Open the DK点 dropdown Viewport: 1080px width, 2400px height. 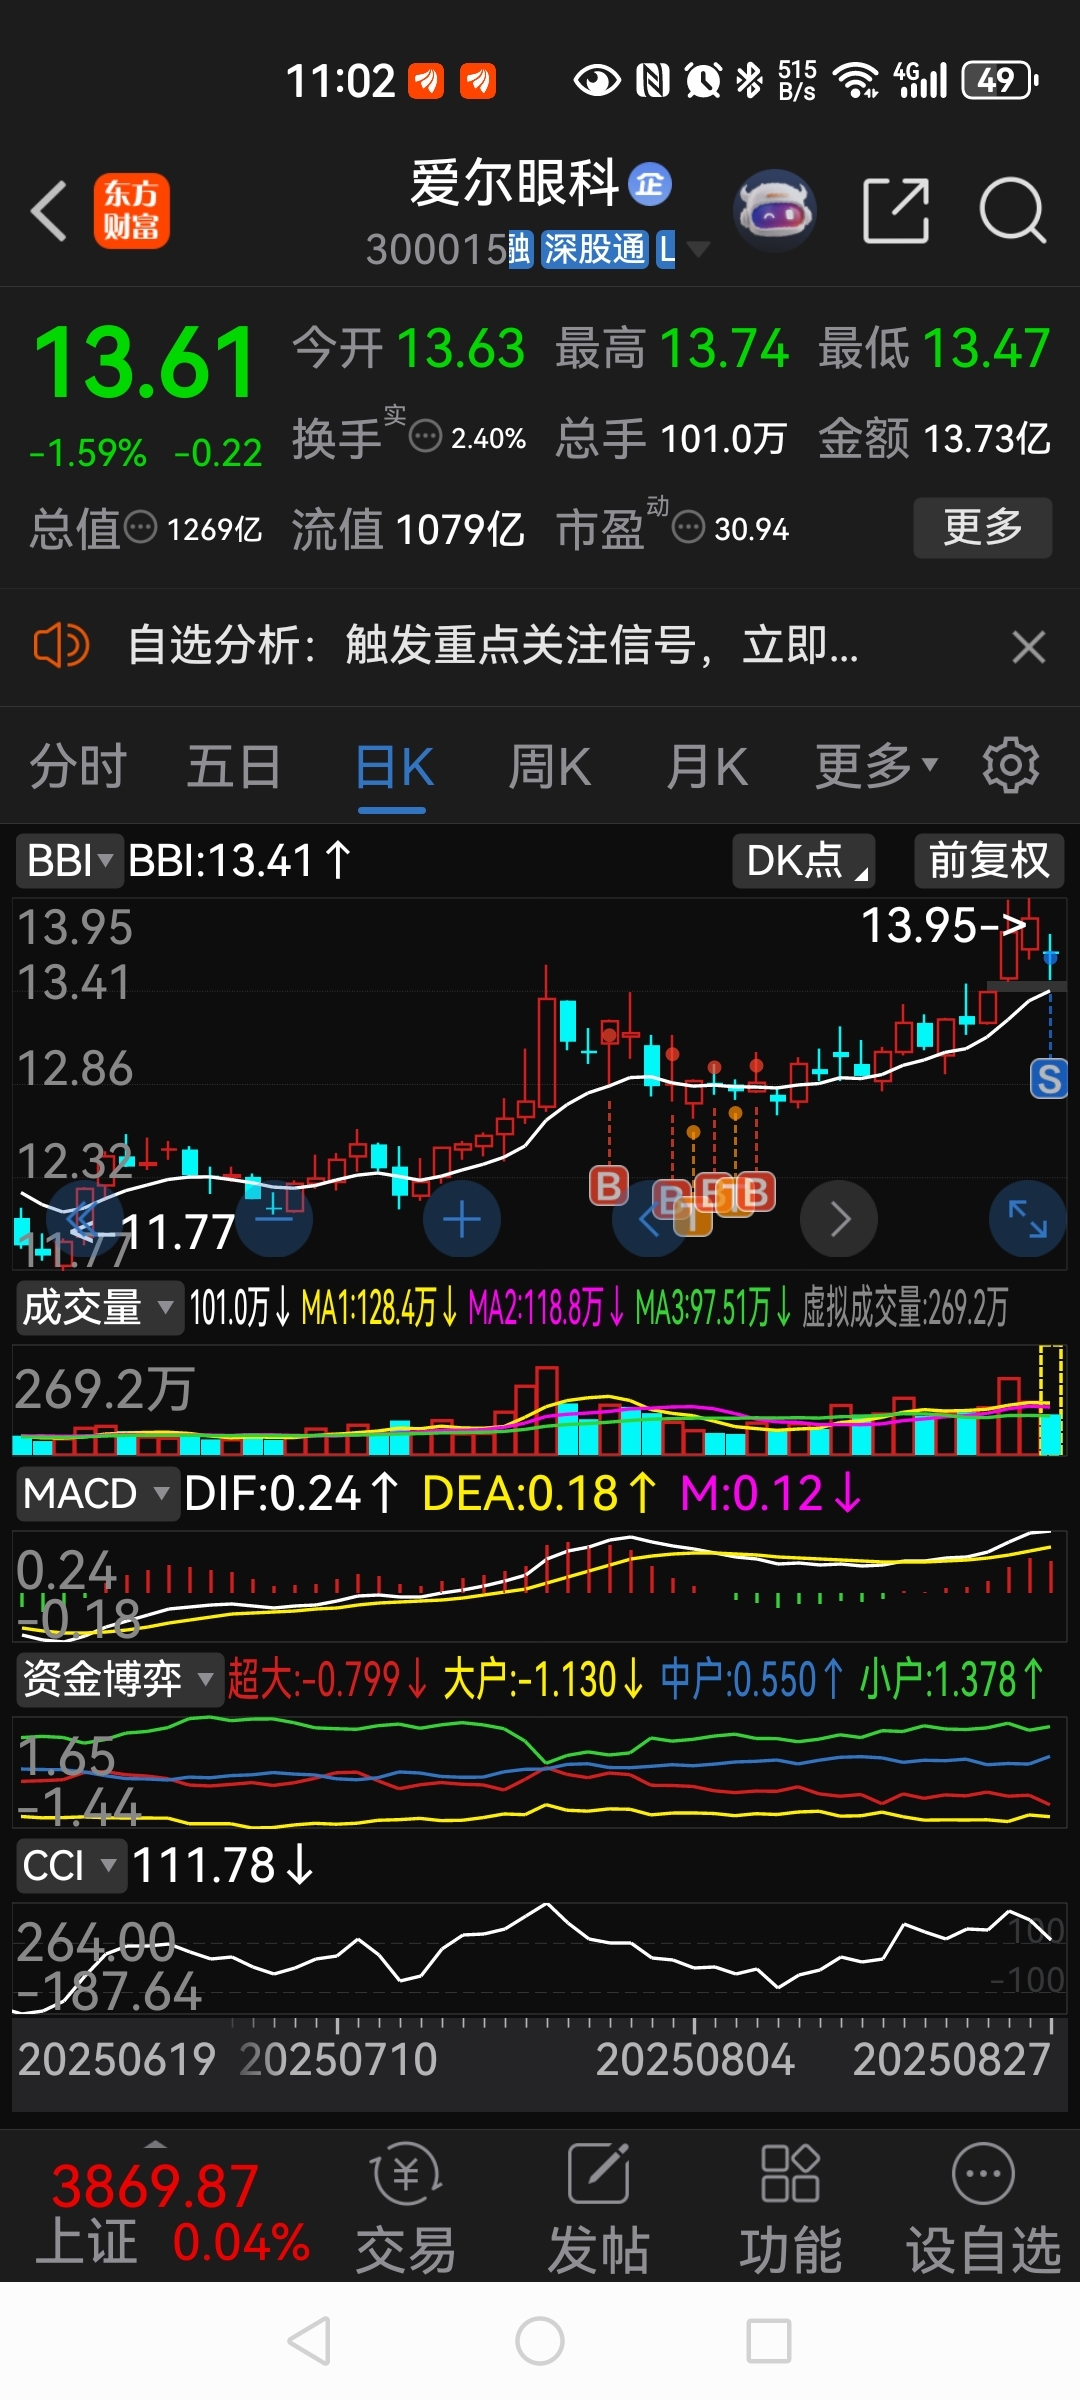tap(804, 861)
